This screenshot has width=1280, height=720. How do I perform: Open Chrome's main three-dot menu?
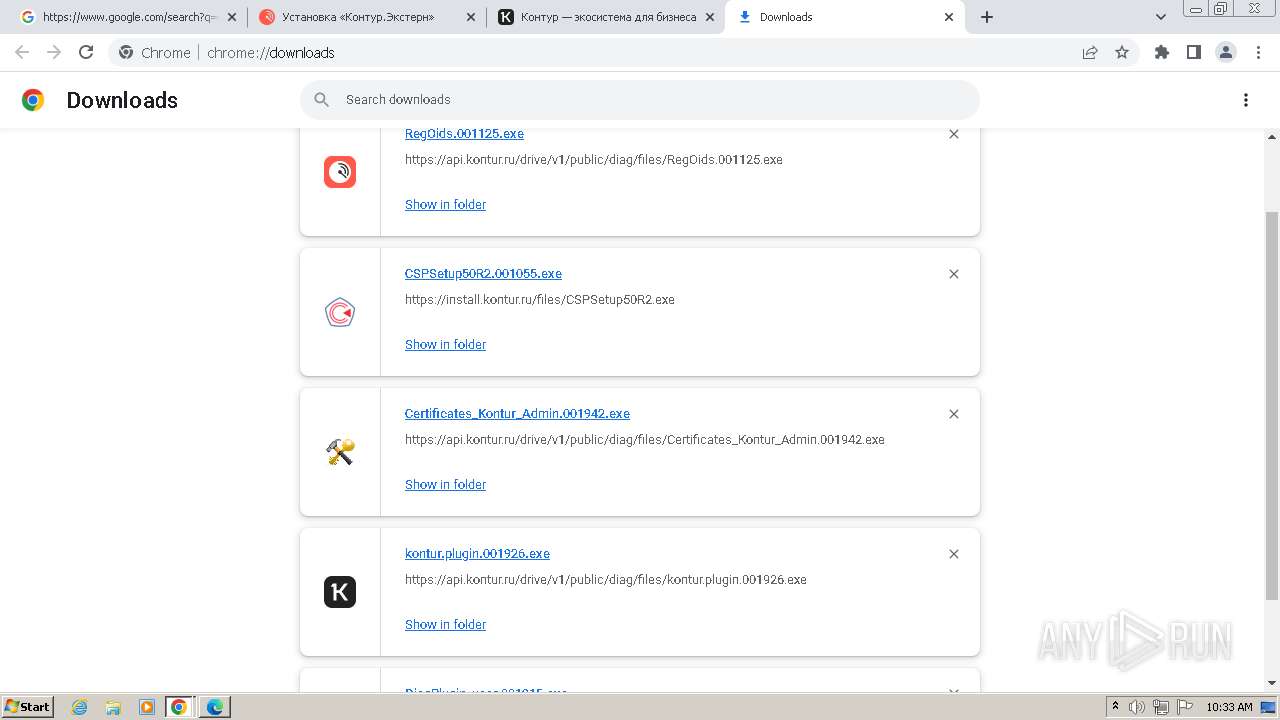point(1259,52)
